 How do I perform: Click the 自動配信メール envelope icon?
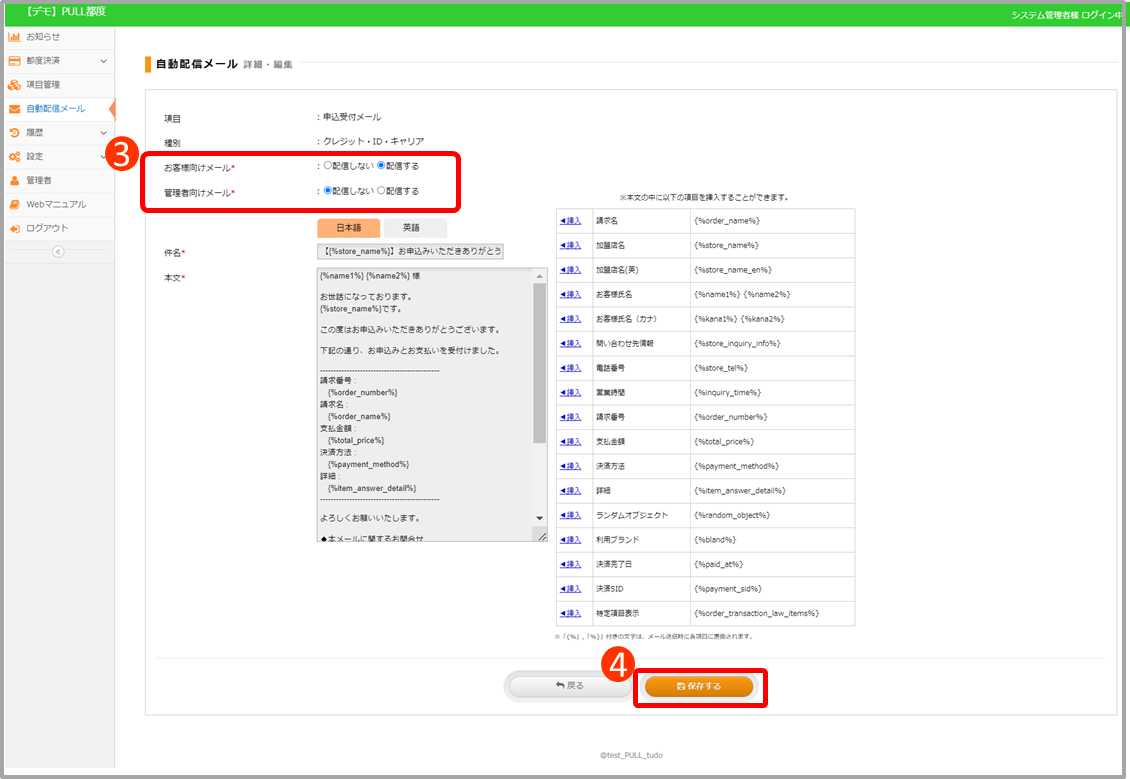pyautogui.click(x=14, y=109)
